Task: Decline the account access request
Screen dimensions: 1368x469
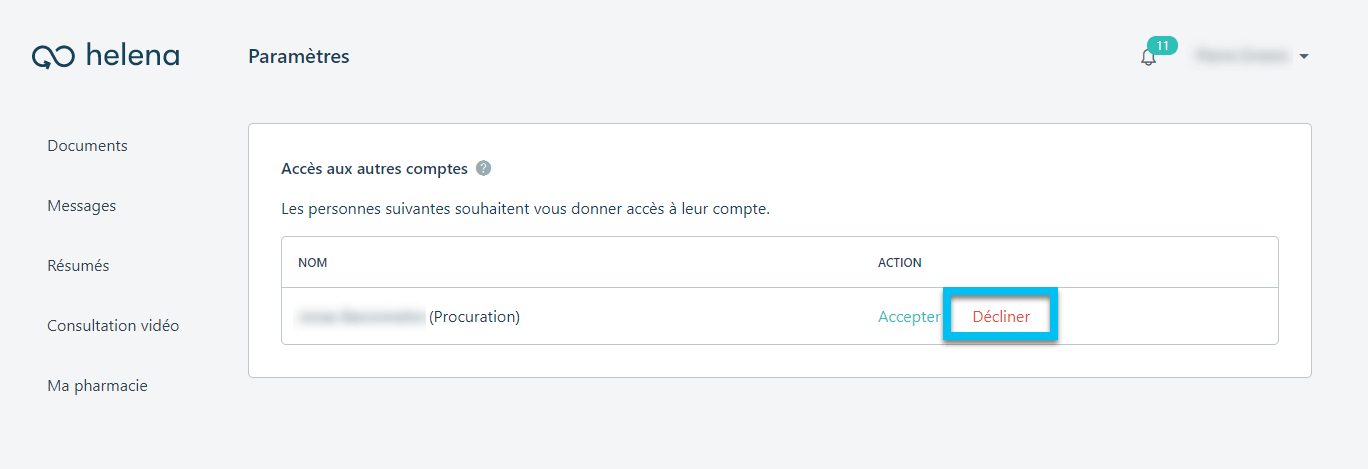Action: point(1001,317)
